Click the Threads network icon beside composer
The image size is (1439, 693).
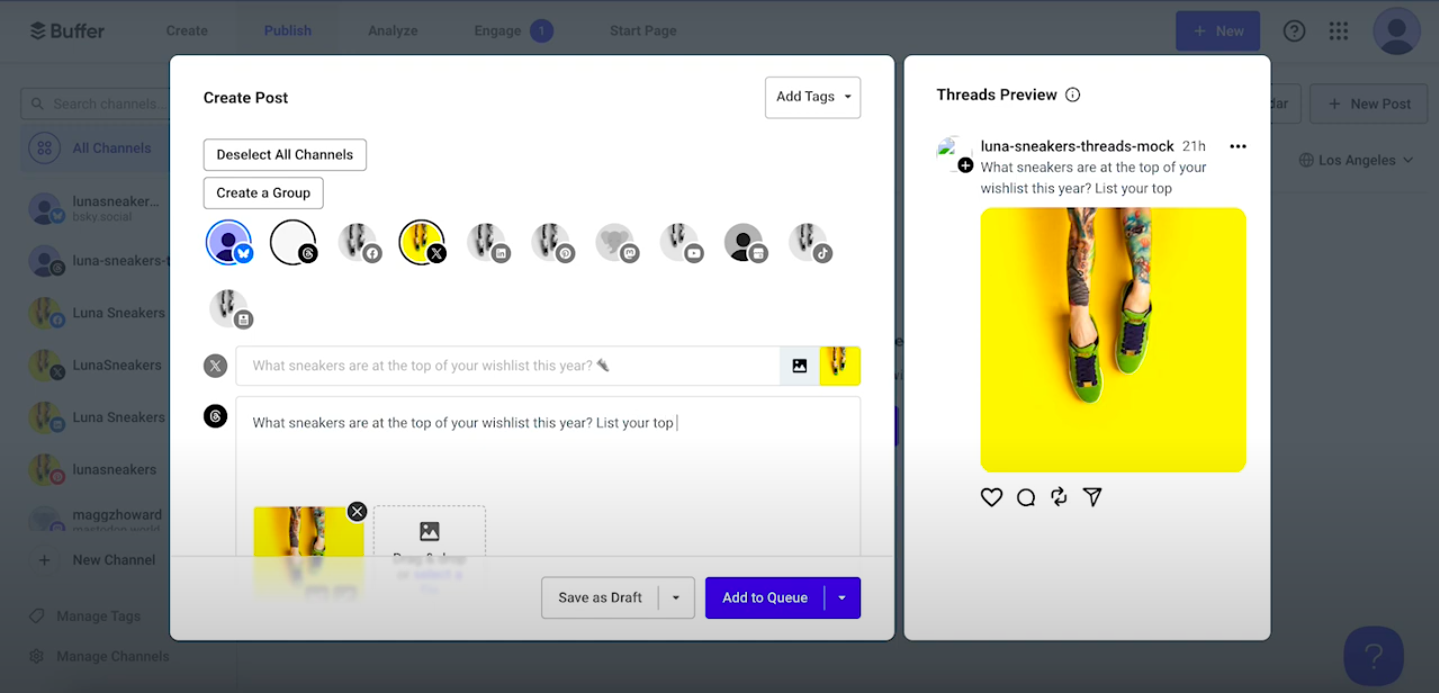point(215,416)
